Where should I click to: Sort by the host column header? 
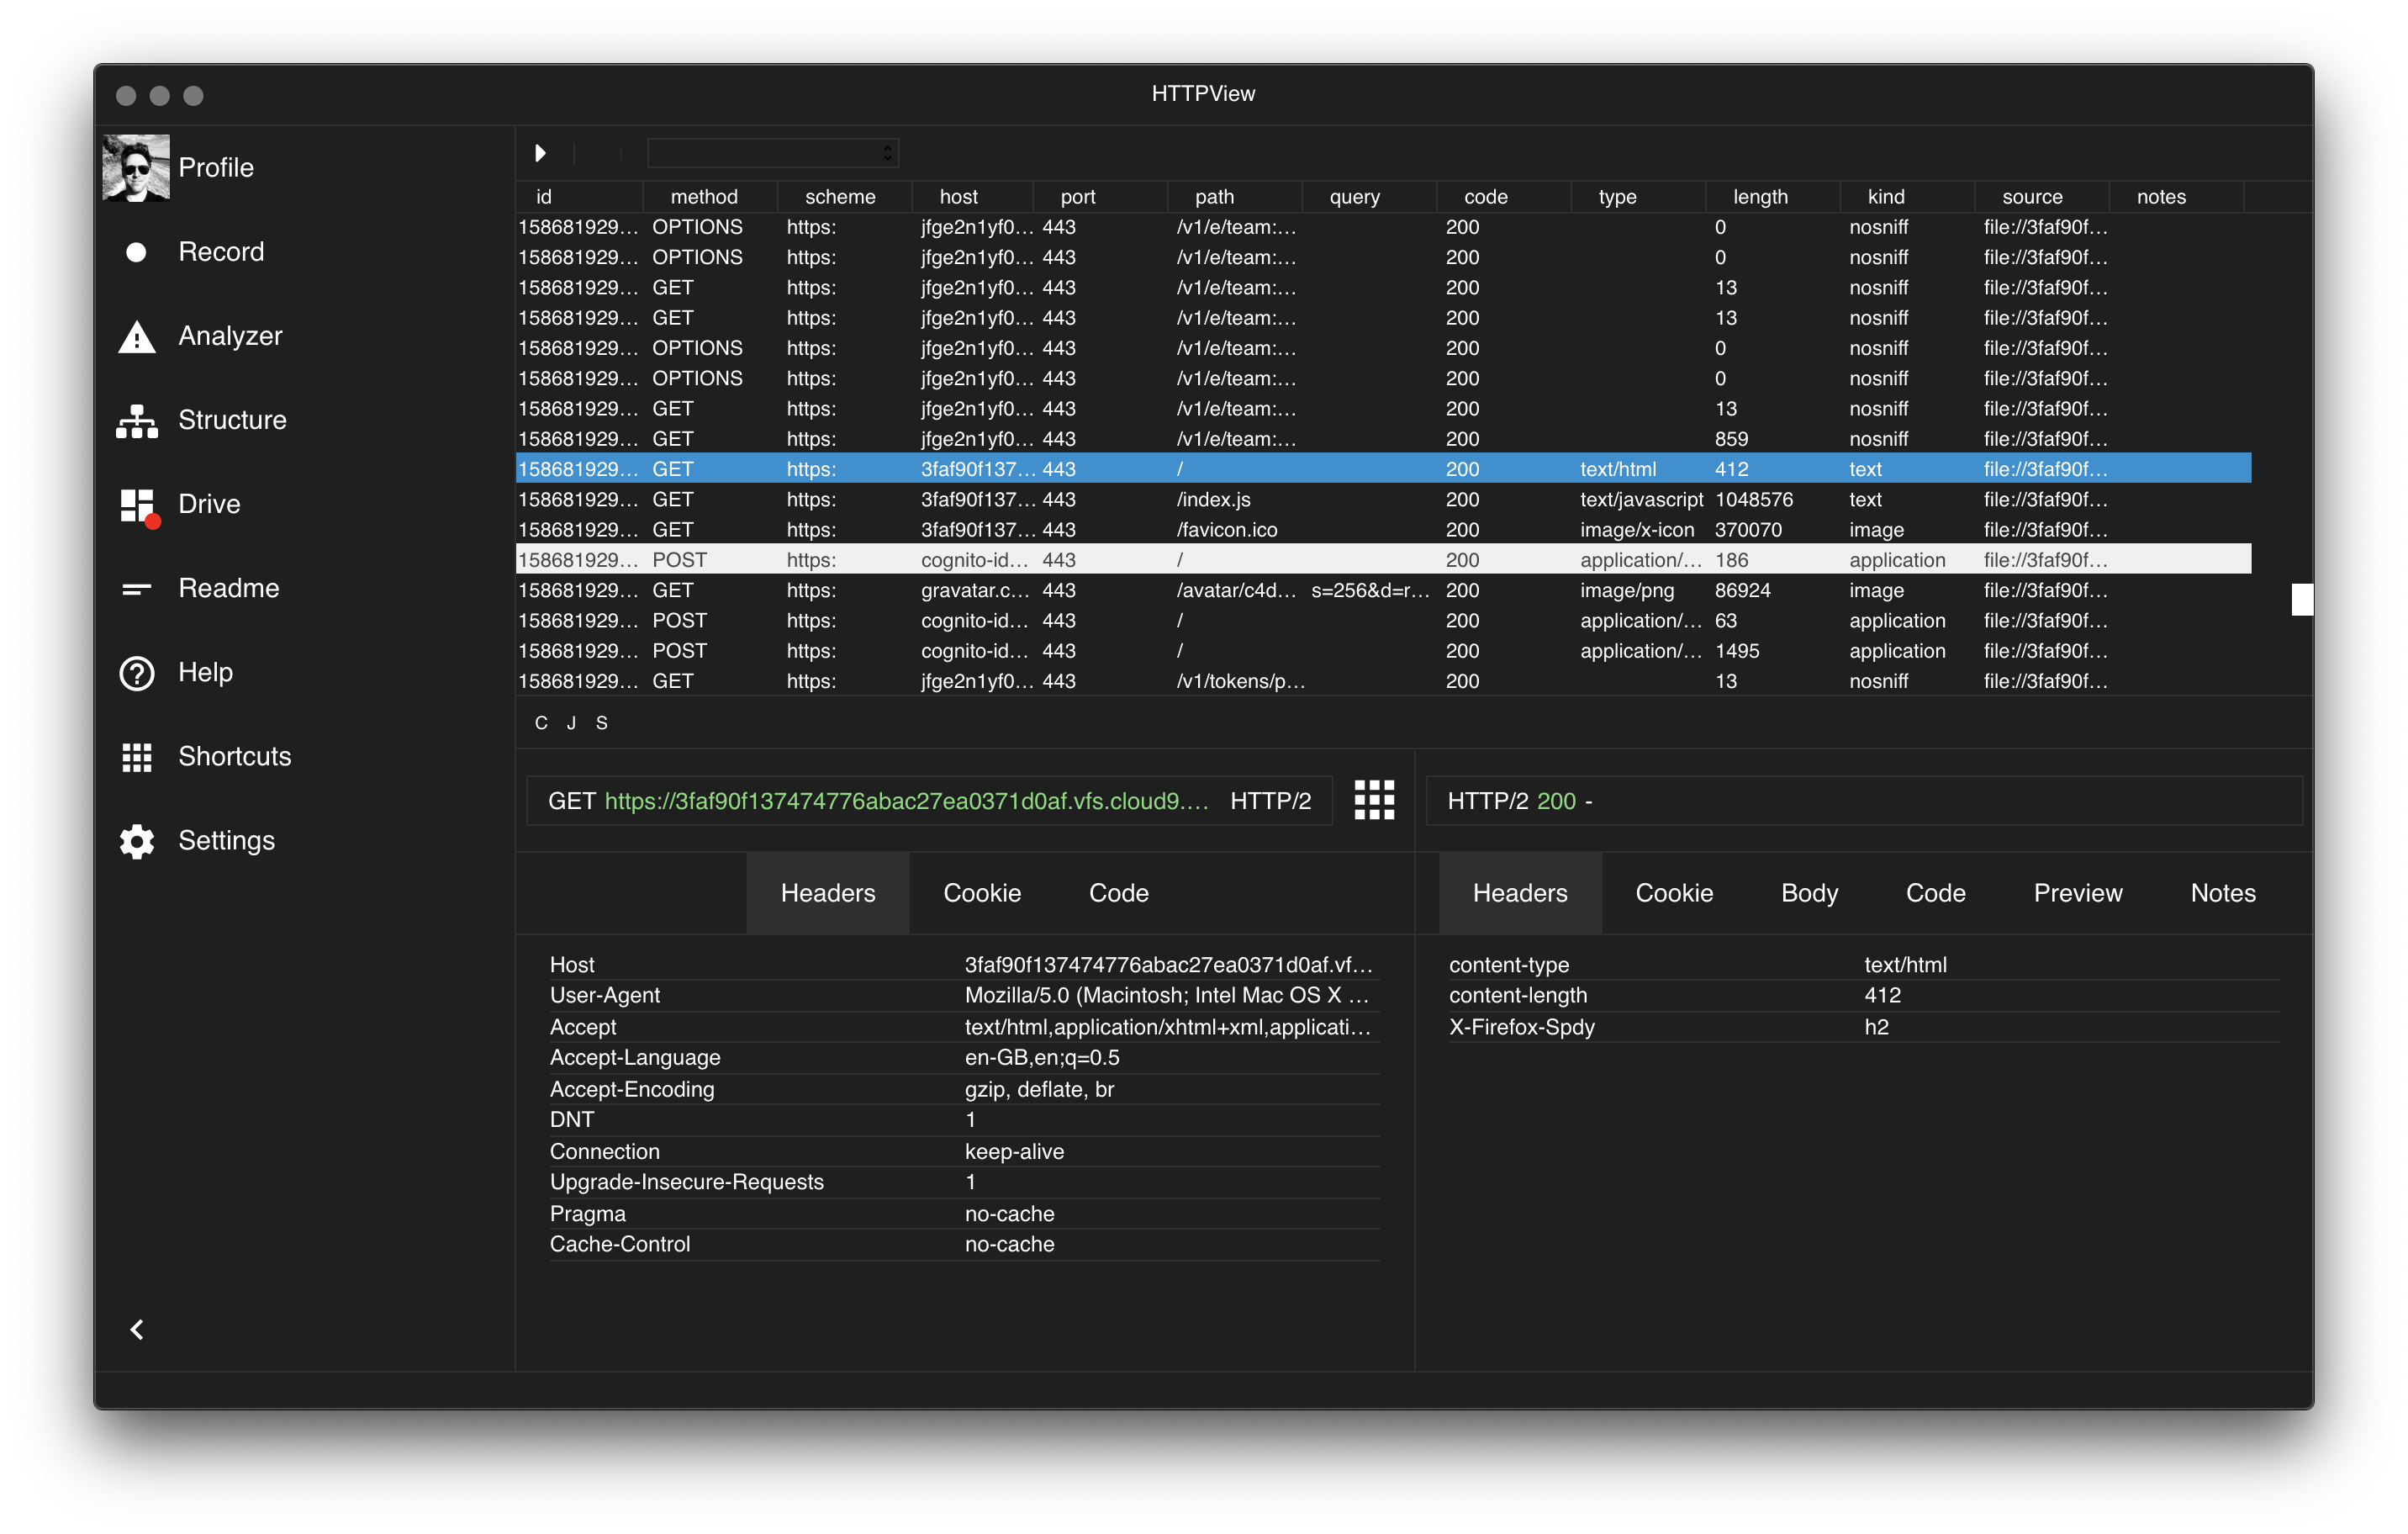[x=972, y=197]
